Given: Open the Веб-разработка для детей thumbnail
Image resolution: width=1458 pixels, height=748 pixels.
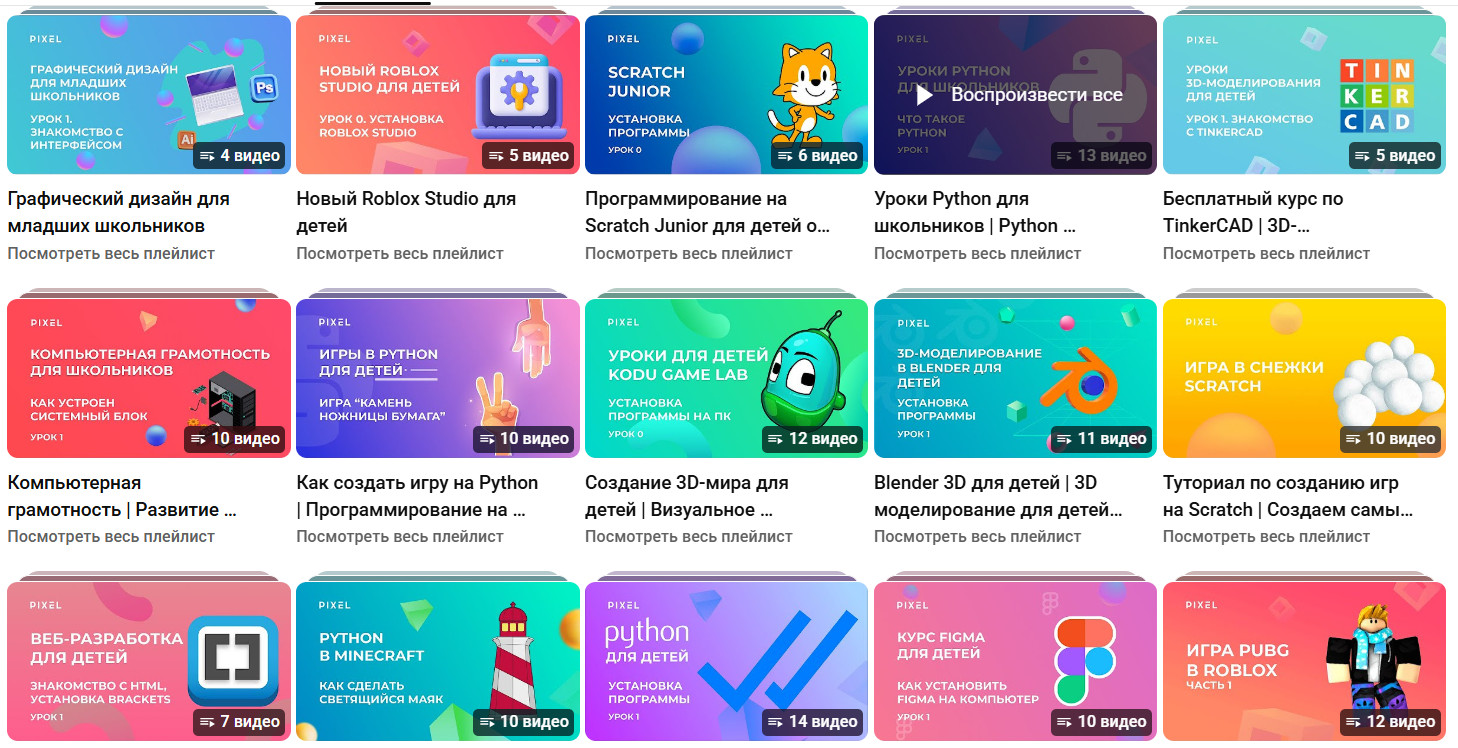Looking at the screenshot, I should click(149, 661).
